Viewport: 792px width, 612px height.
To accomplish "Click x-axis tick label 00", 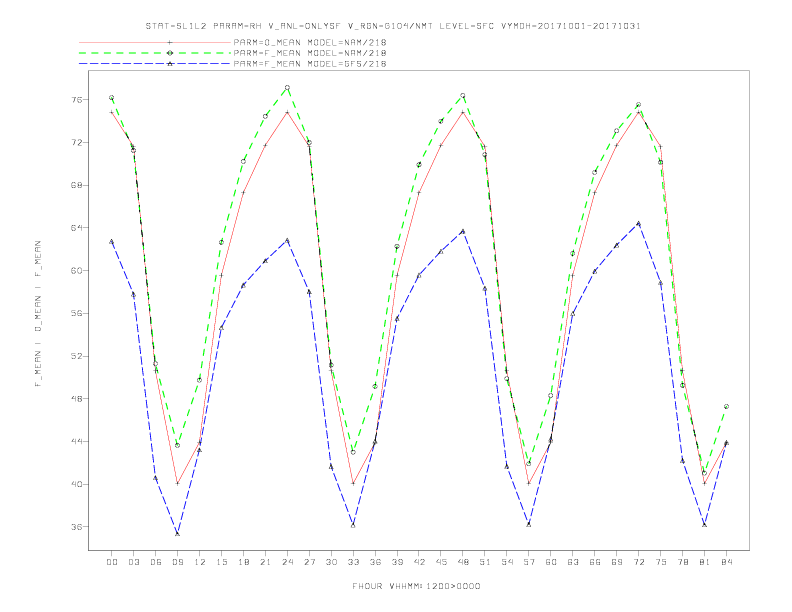I will click(x=112, y=562).
